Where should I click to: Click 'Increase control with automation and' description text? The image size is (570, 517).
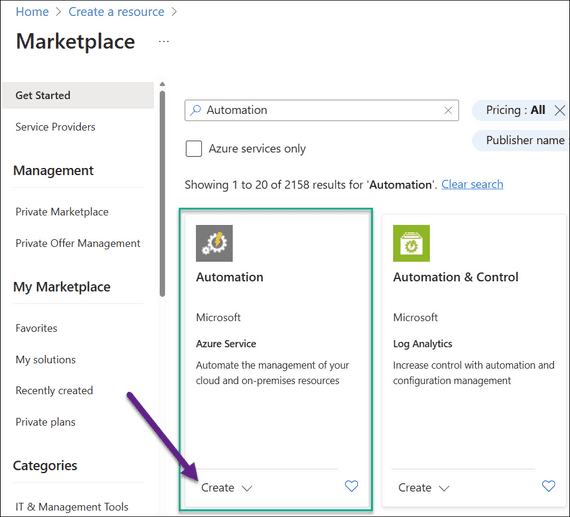[474, 365]
